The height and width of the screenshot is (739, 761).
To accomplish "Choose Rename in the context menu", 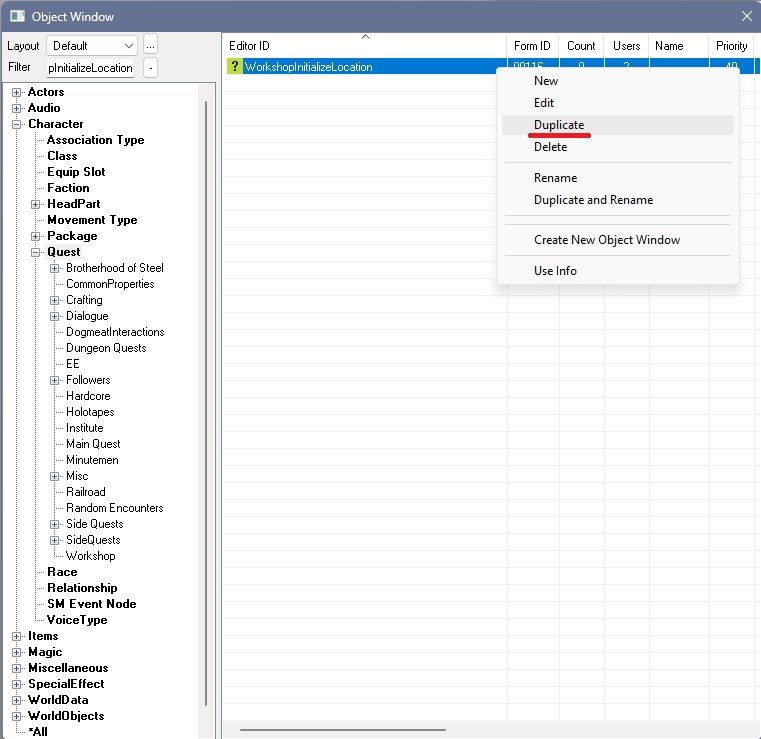I will tap(617, 178).
